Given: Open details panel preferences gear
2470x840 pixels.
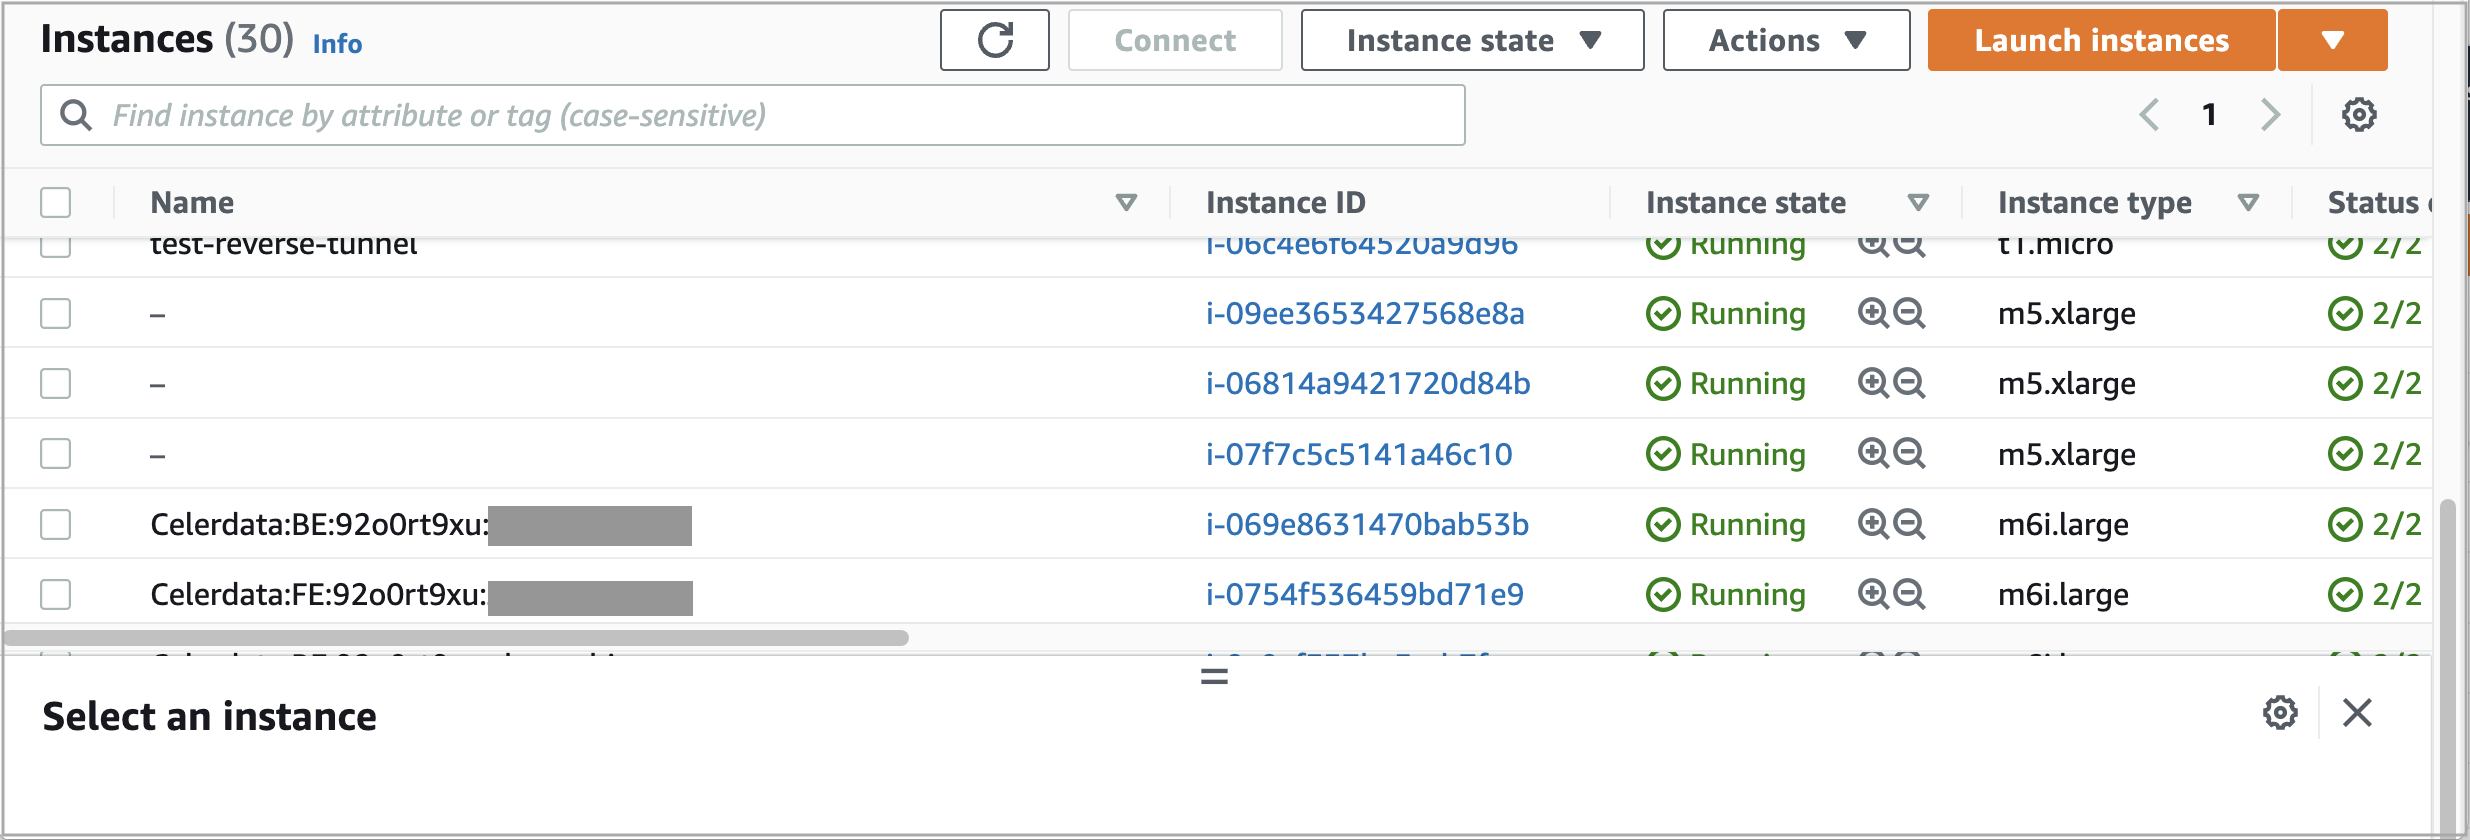Looking at the screenshot, I should click(2280, 713).
